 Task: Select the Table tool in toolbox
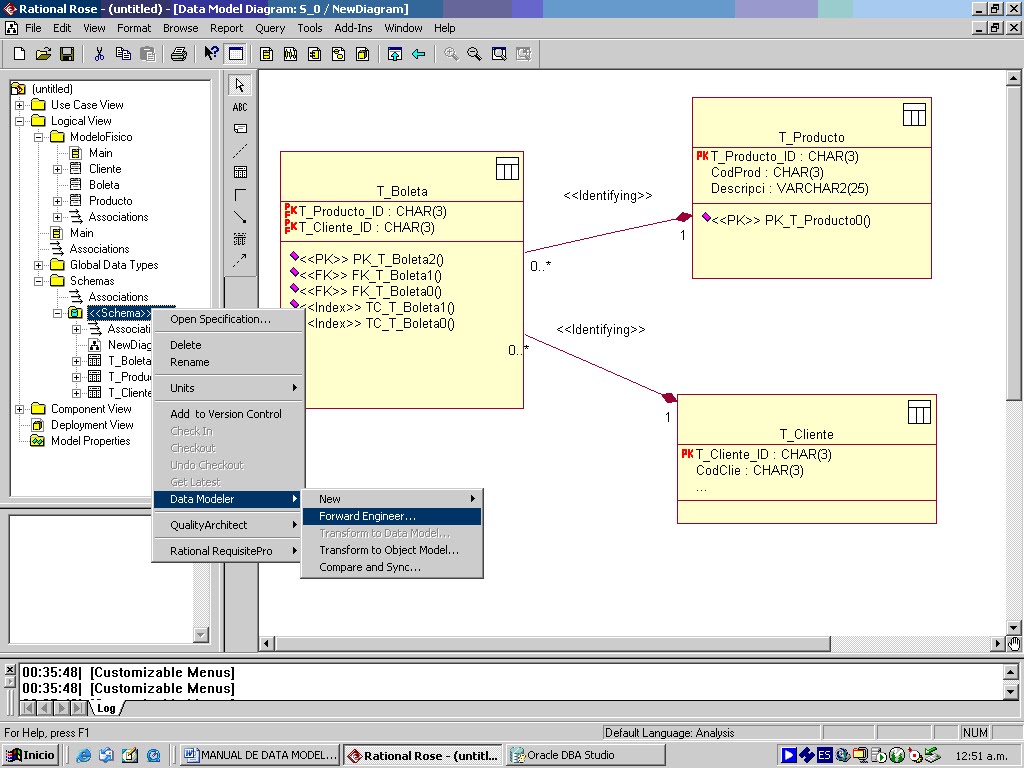pyautogui.click(x=240, y=172)
